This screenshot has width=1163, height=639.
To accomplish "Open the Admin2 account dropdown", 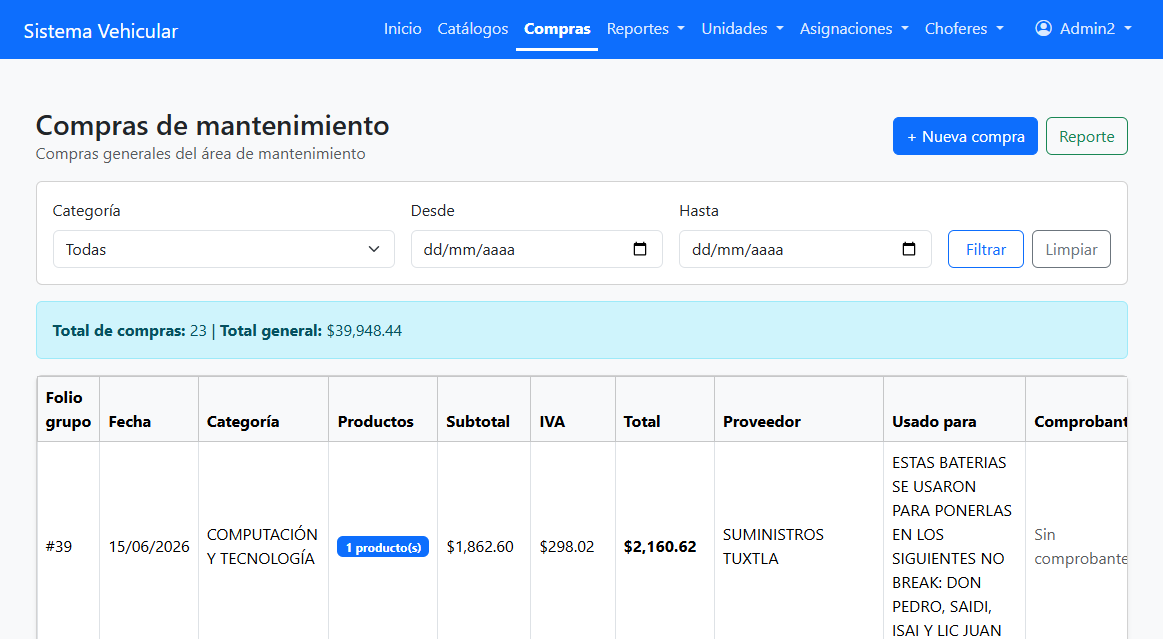I will click(x=1084, y=28).
